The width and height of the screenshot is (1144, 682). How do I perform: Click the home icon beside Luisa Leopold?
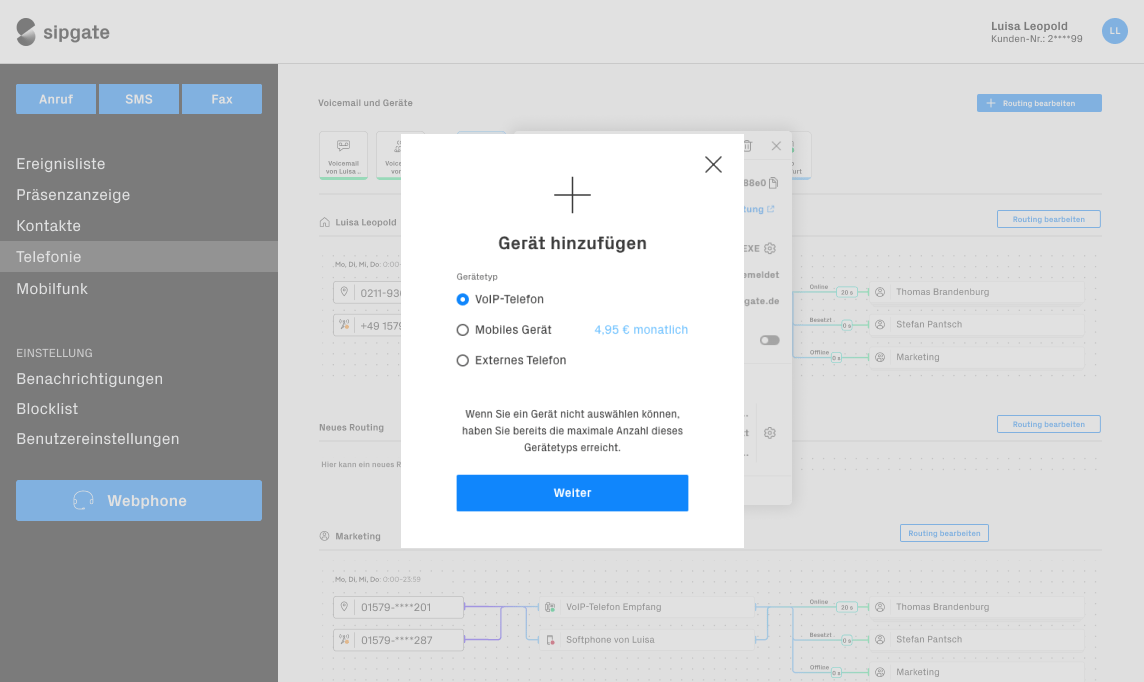[x=325, y=222]
